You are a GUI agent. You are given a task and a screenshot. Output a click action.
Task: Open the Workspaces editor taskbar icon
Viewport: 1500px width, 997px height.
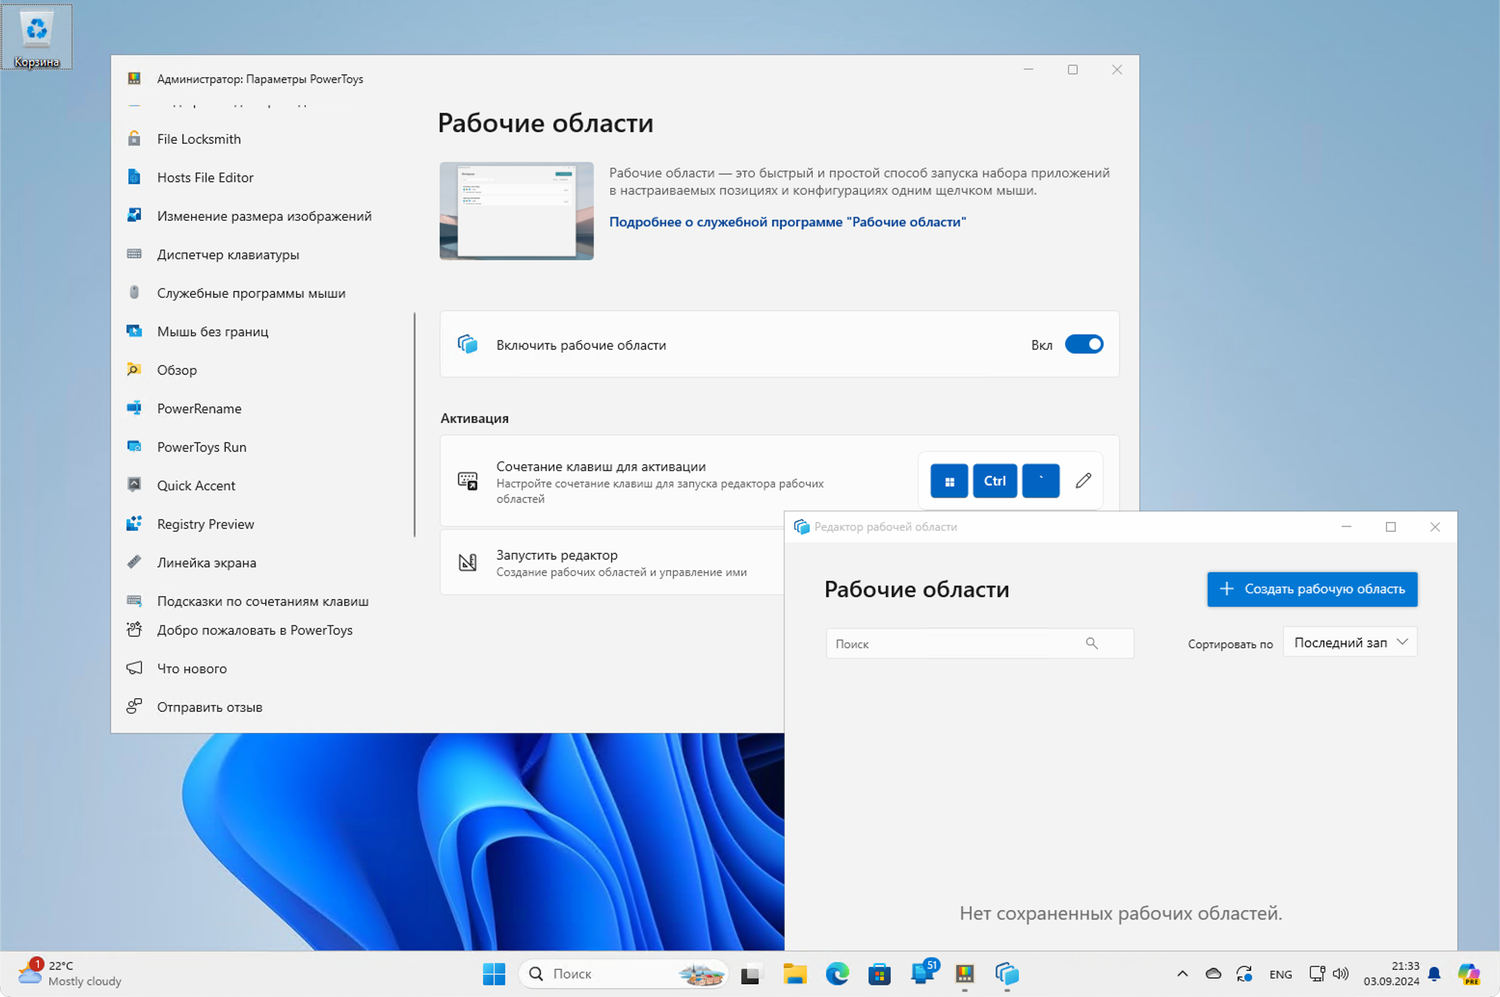pos(1007,974)
